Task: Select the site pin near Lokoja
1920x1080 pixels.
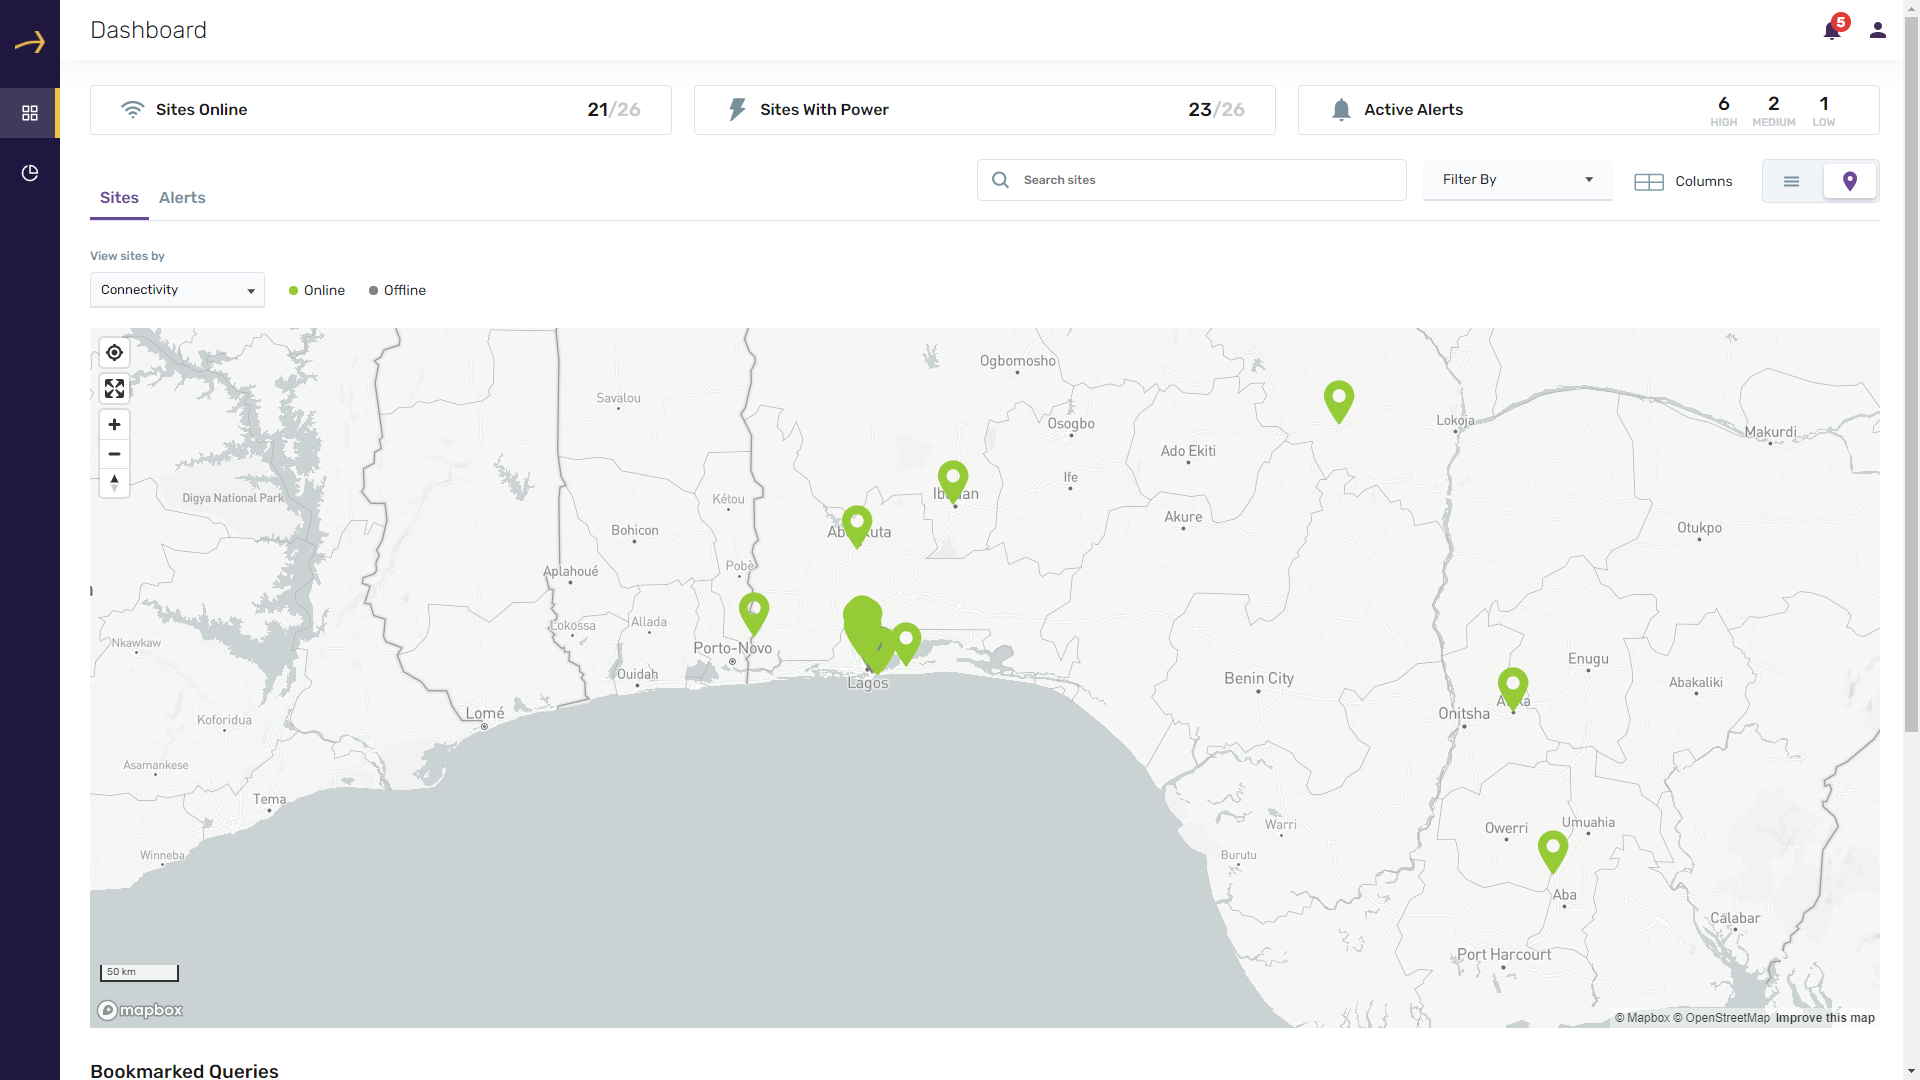Action: click(x=1339, y=401)
